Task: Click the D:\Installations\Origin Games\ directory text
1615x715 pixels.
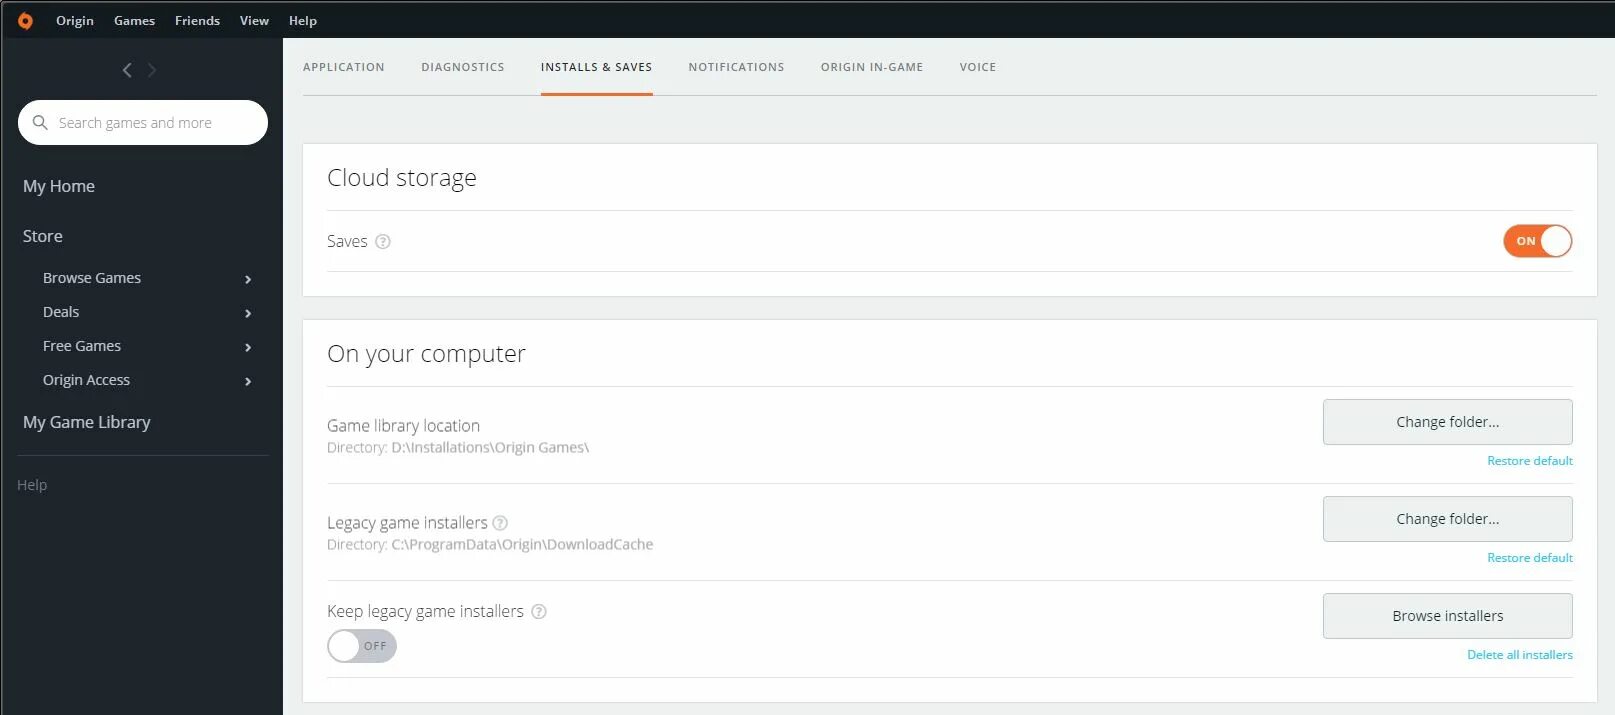Action: (x=490, y=448)
